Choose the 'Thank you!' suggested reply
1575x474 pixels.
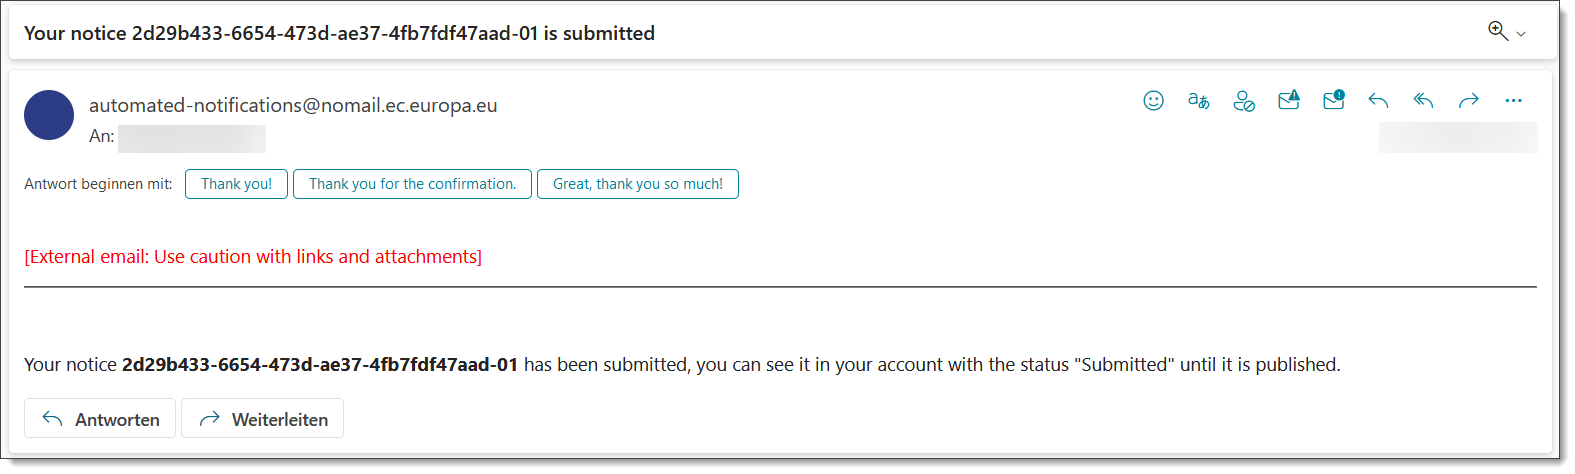[x=236, y=184]
